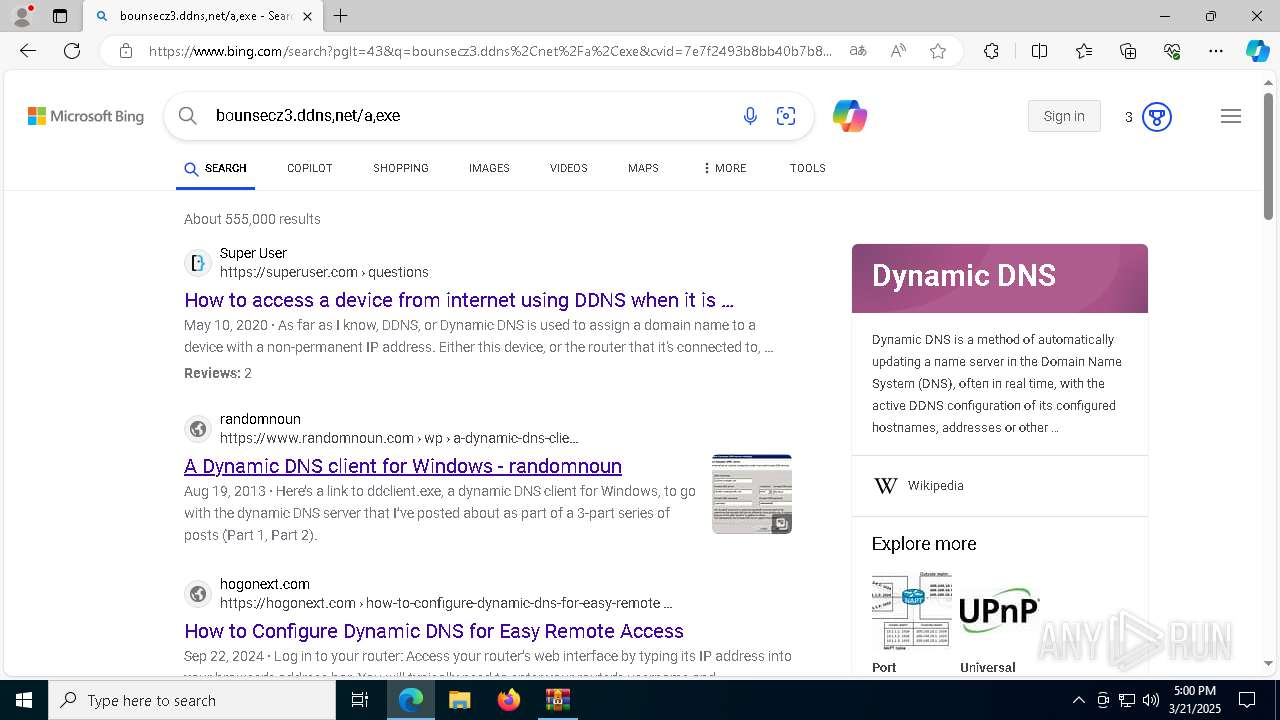Open File Explorer from taskbar
Screen dimensions: 1280x720
point(459,700)
